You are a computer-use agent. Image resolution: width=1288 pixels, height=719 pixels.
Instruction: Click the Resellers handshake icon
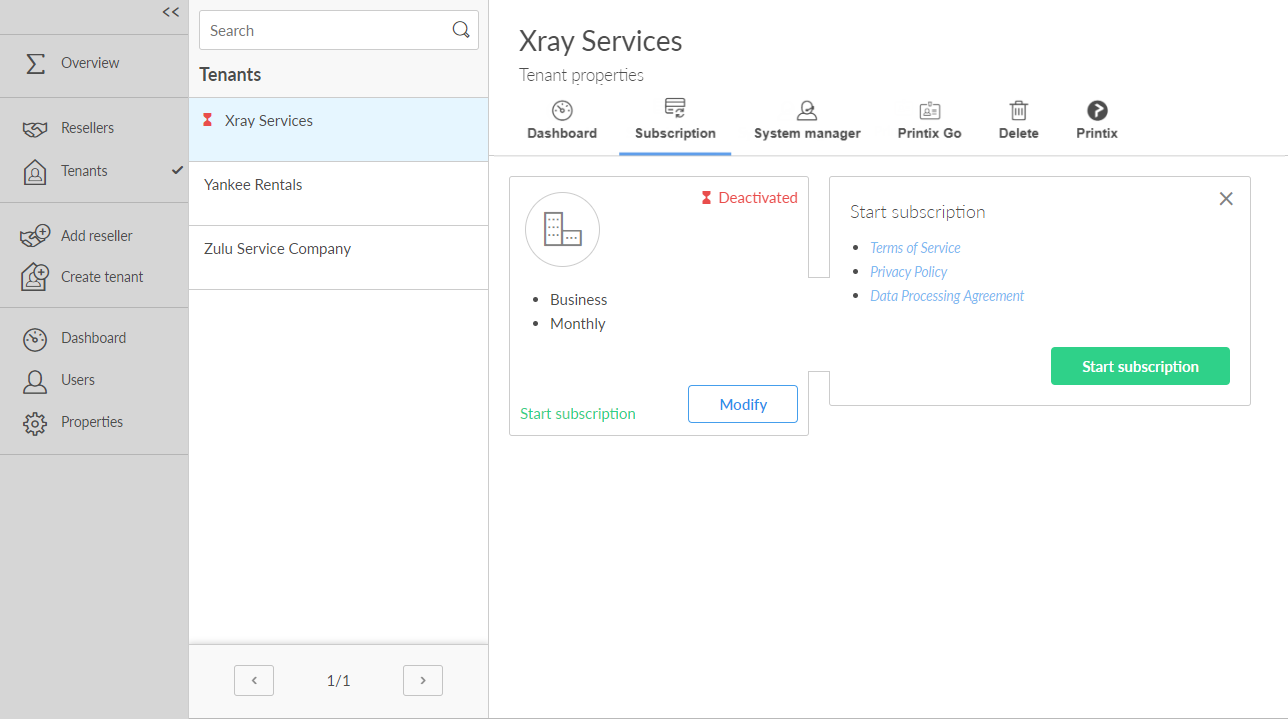[35, 129]
